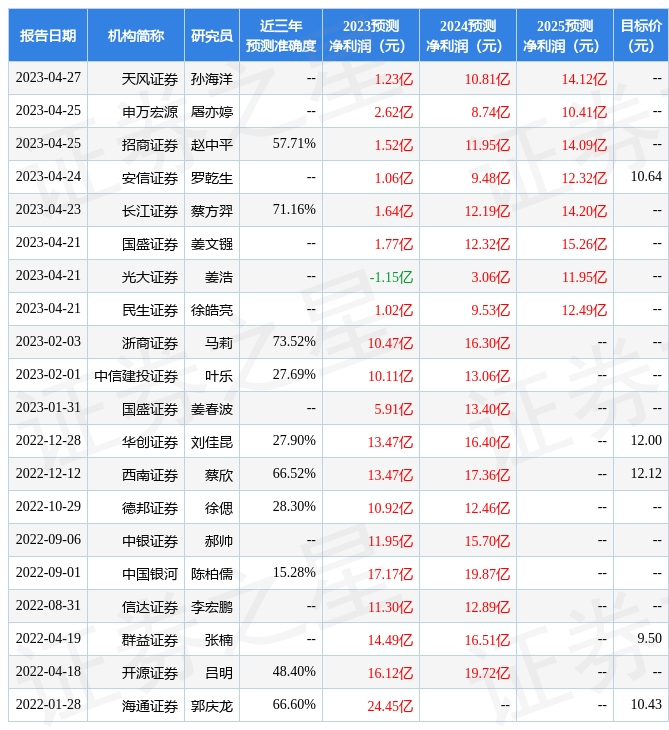
Task: Click analyst name 刘佳昆
Action: click(x=212, y=442)
